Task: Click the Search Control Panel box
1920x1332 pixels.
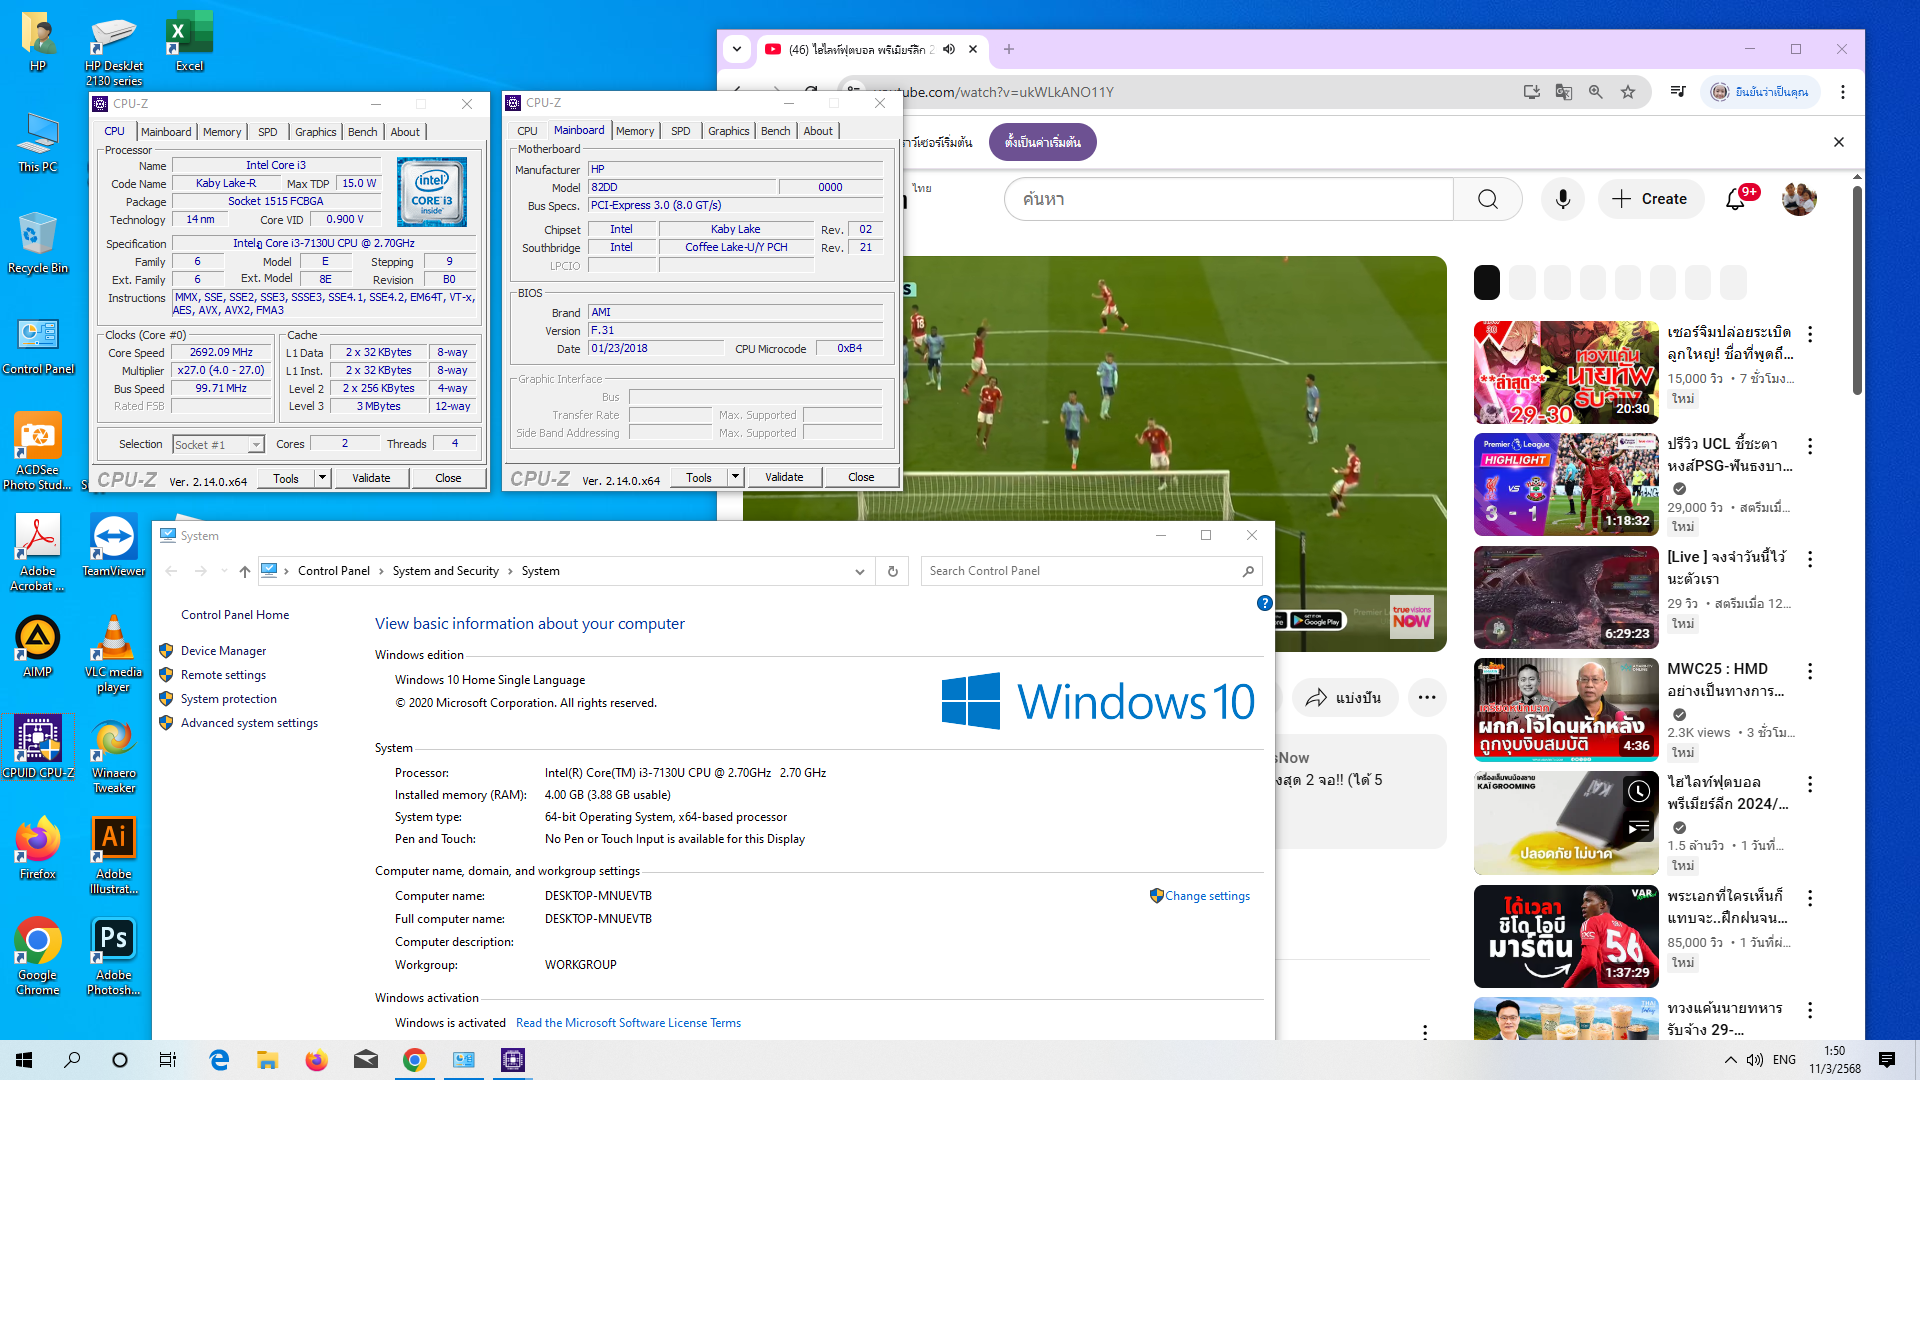Action: pos(1091,571)
